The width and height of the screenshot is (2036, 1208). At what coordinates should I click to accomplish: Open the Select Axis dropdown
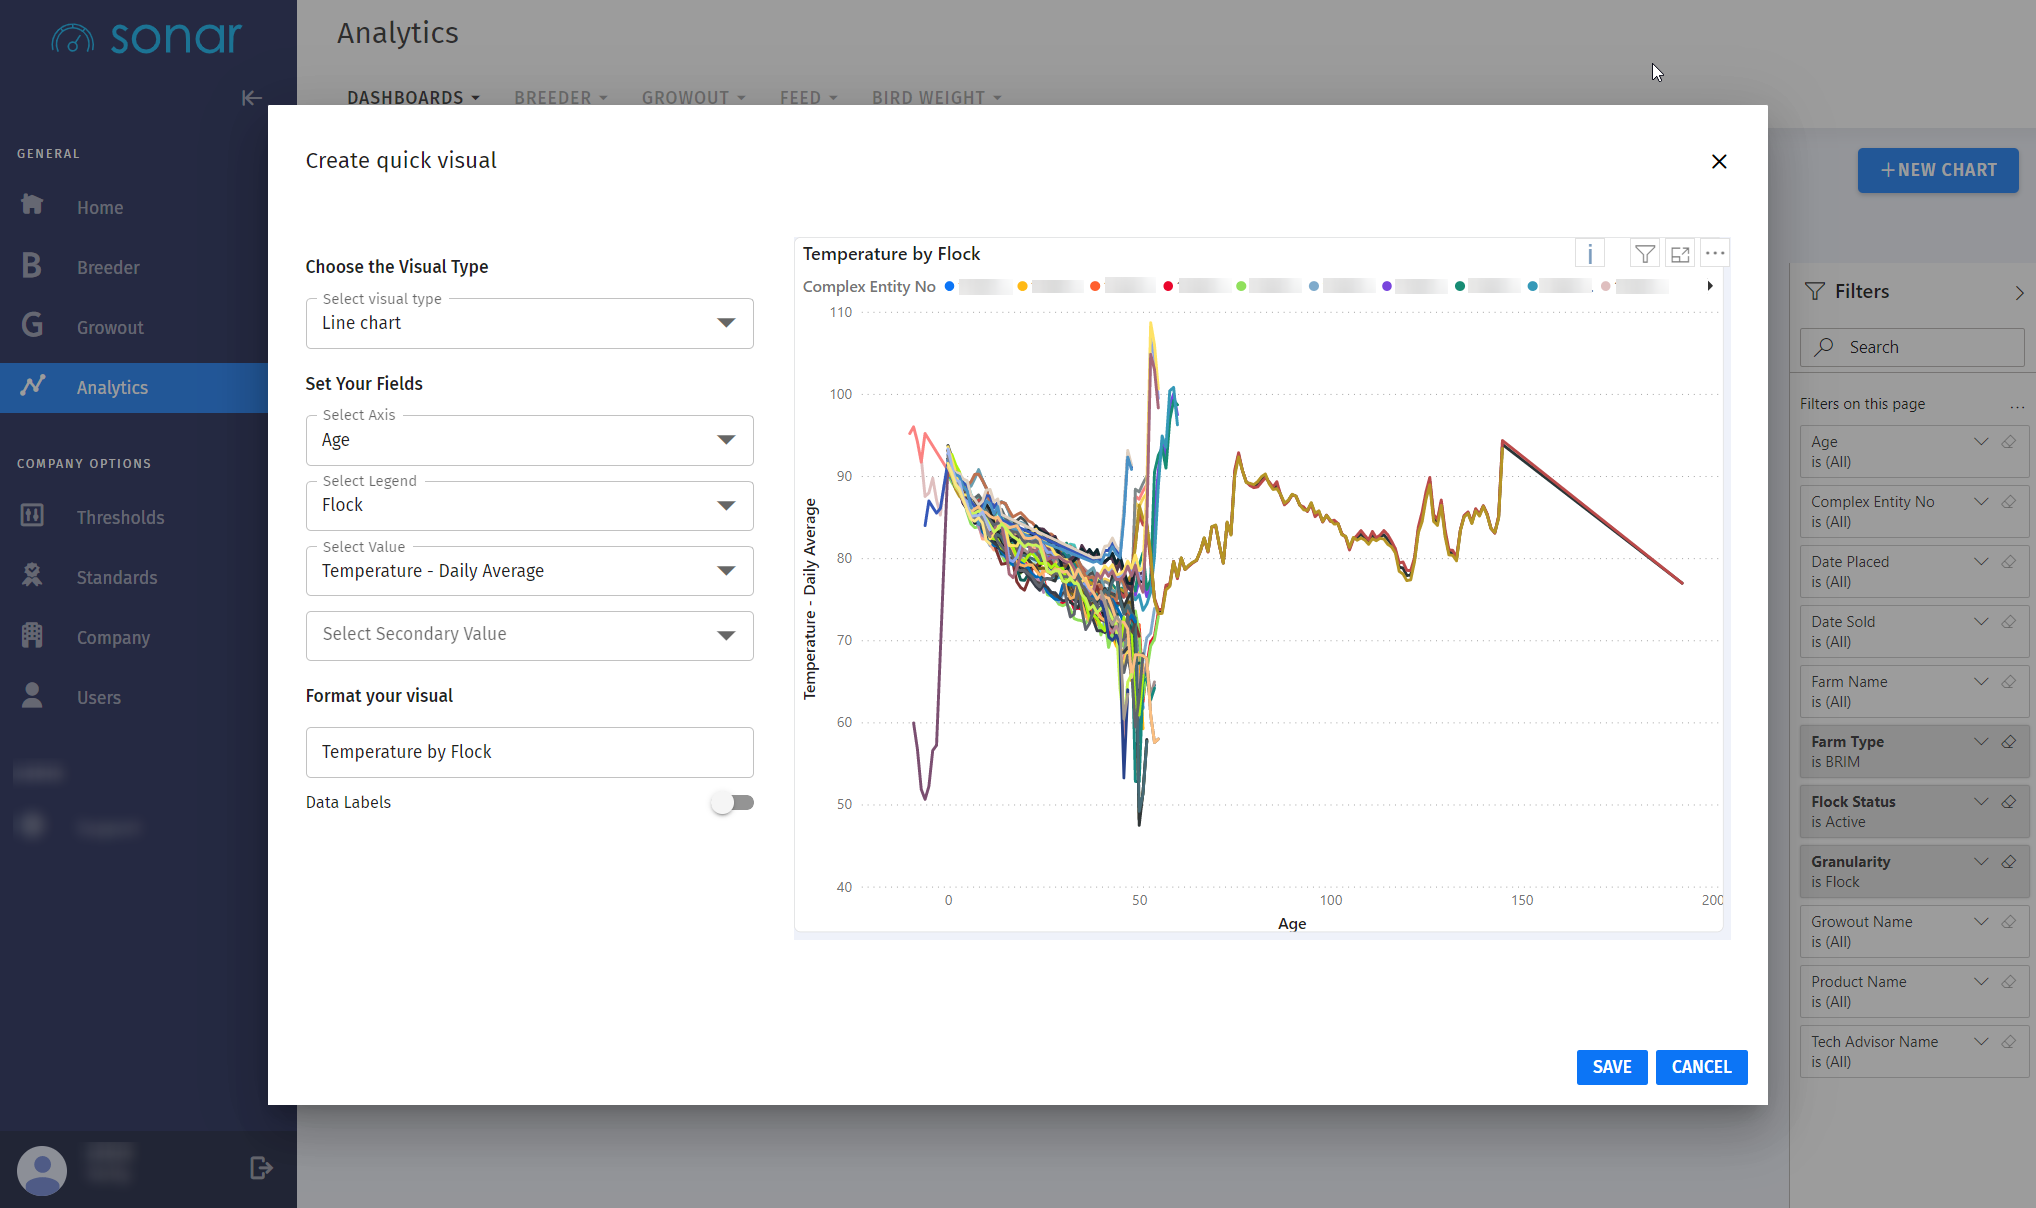point(529,440)
